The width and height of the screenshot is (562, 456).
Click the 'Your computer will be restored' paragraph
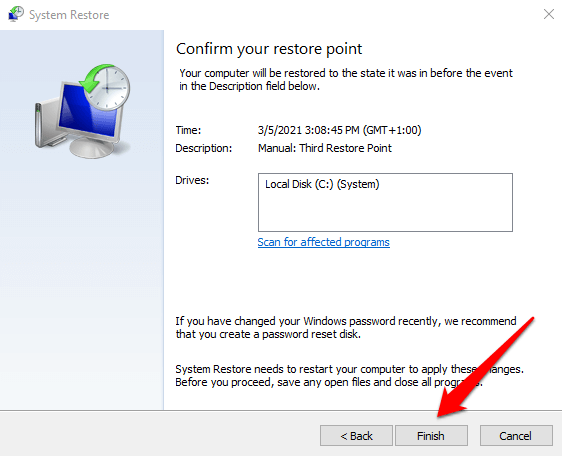[346, 80]
